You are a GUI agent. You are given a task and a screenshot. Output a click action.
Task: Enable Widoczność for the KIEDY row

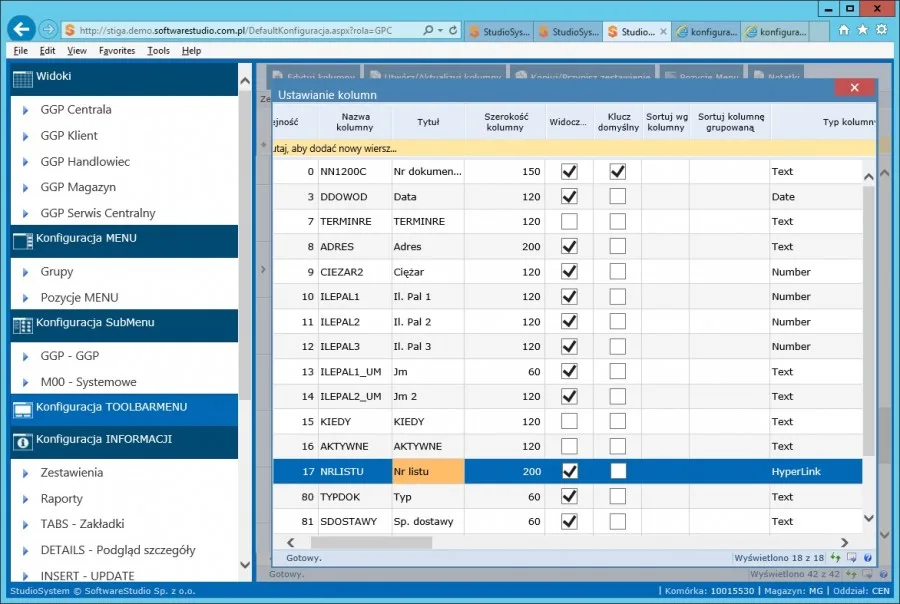tap(569, 421)
